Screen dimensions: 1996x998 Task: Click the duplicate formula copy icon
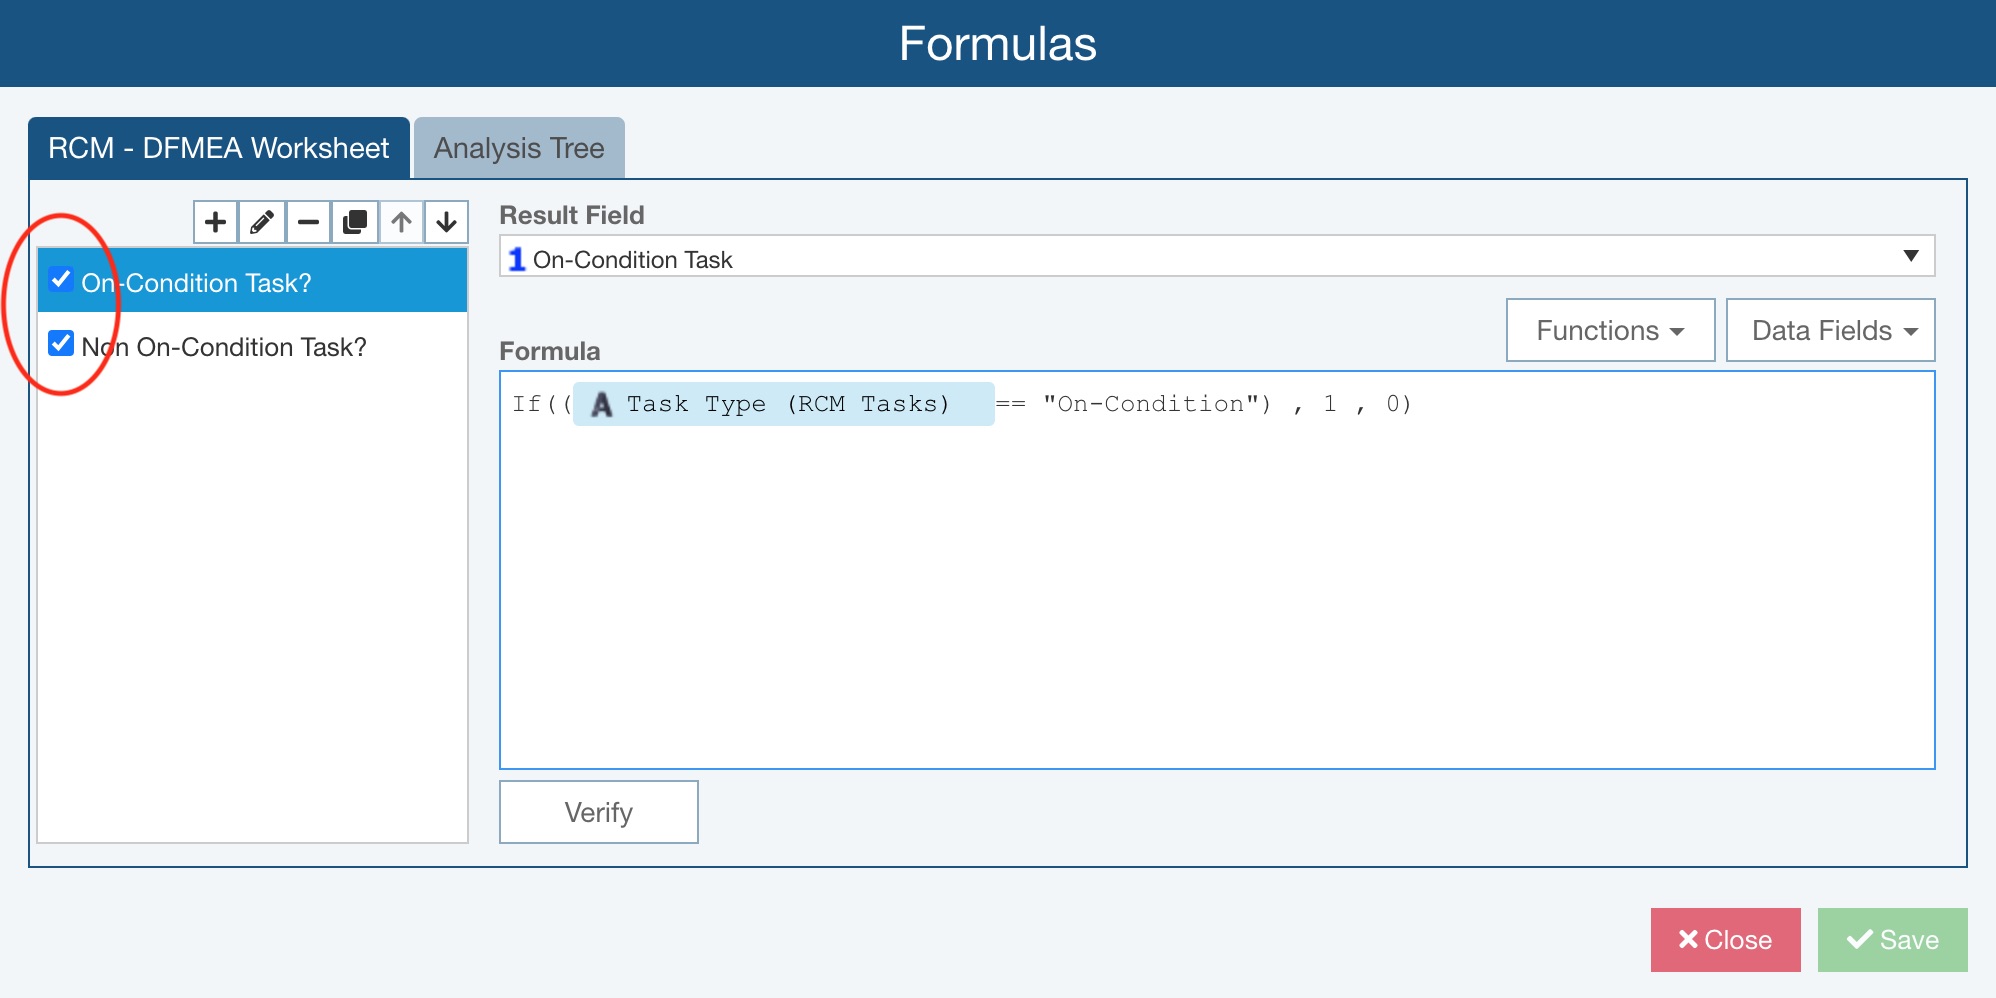coord(355,222)
